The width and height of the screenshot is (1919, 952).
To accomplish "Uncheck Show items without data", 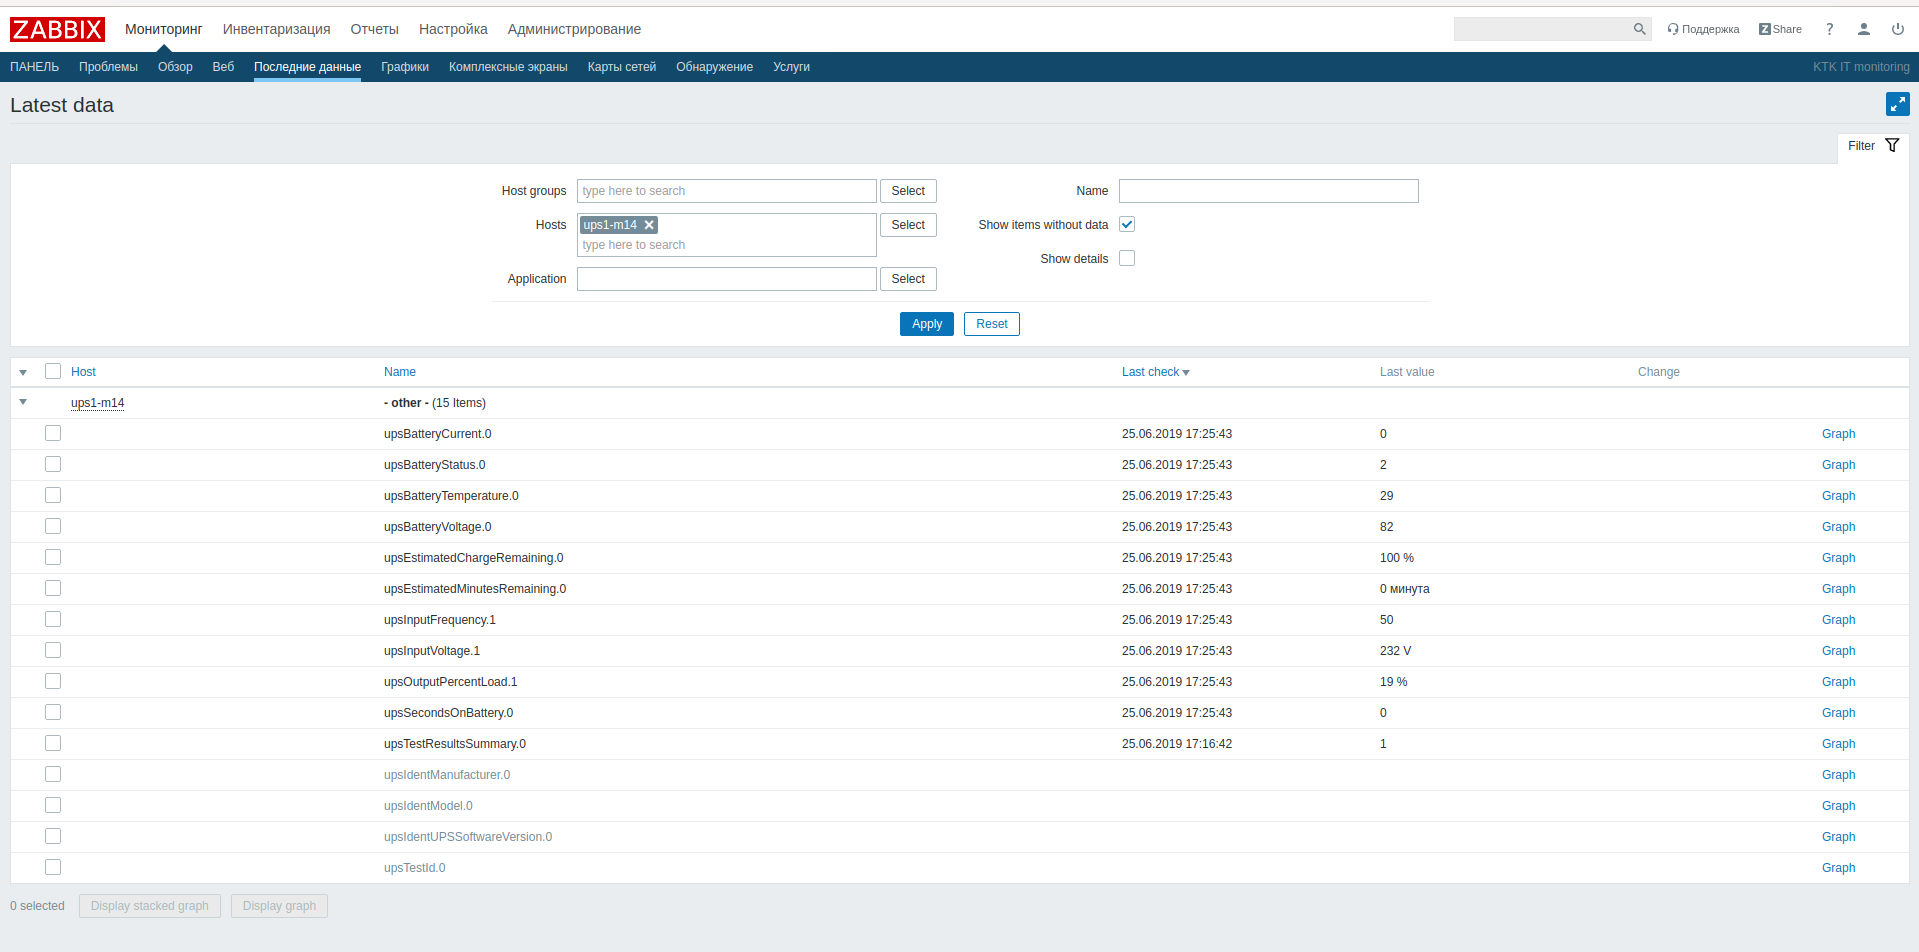I will tap(1127, 224).
